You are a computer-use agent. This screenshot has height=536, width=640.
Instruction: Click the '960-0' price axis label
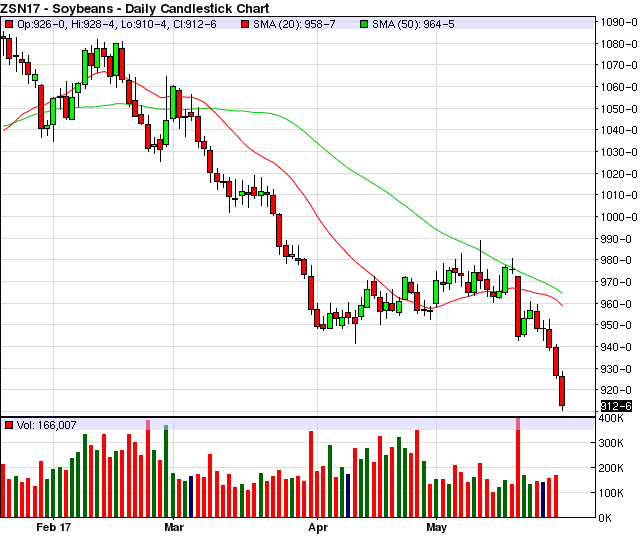pos(616,304)
